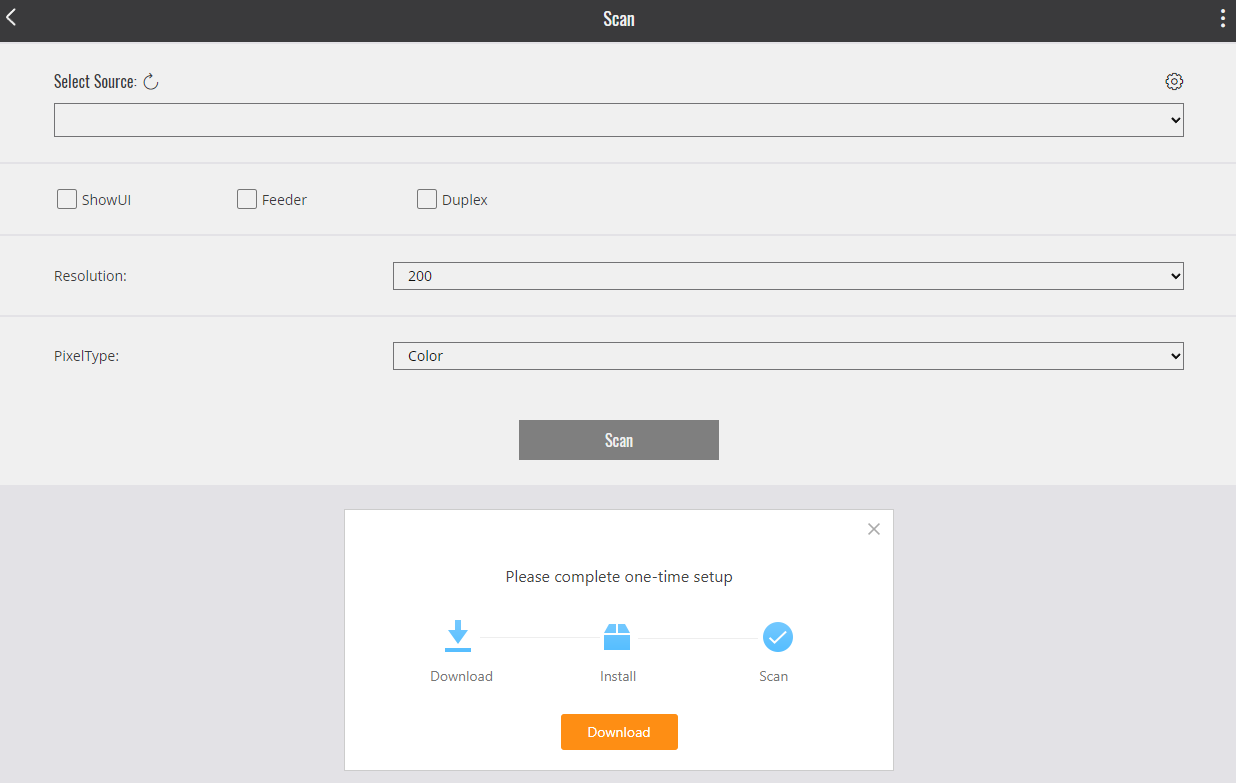Click the blue checkmark Scan step icon
Viewport: 1236px width, 783px height.
click(777, 637)
